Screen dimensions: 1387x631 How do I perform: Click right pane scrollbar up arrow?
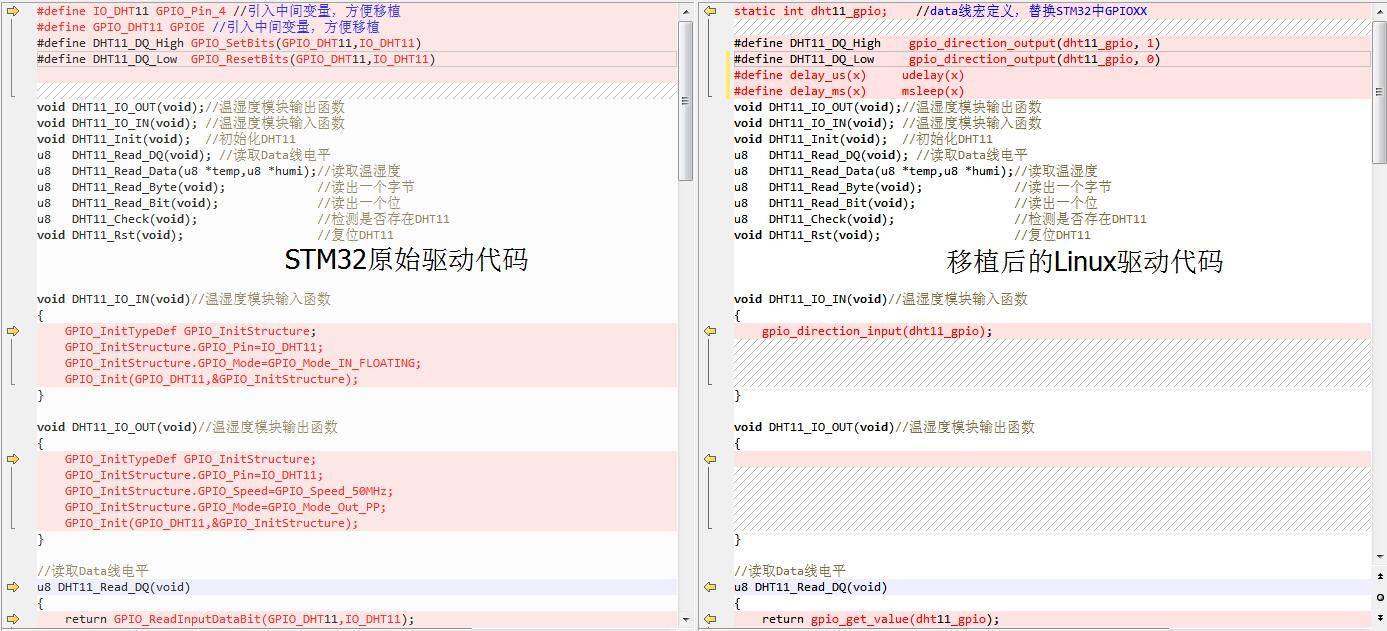(1379, 11)
